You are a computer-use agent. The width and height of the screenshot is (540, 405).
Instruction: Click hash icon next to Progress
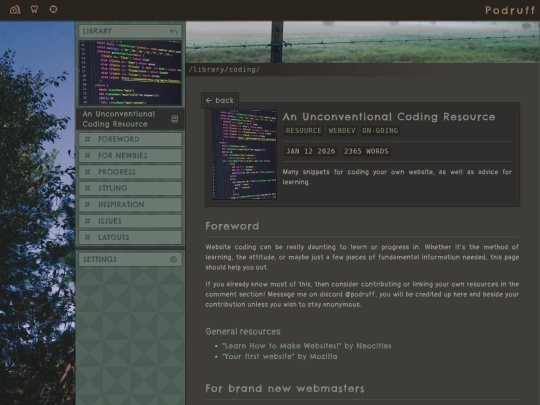point(87,172)
